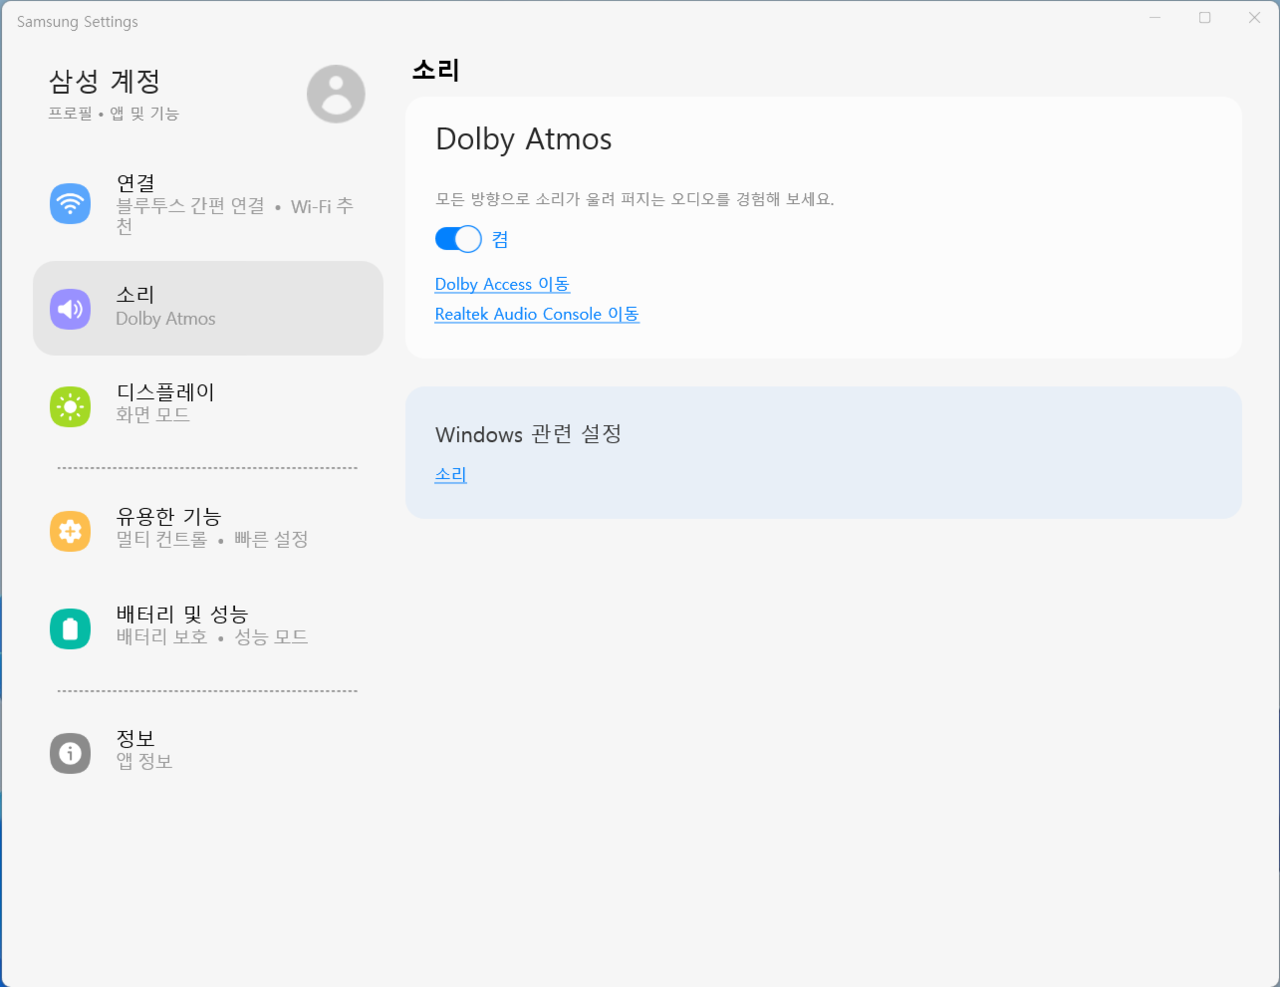This screenshot has height=987, width=1280.
Task: Select the green brightness icon for 디스플레이
Action: click(x=70, y=407)
